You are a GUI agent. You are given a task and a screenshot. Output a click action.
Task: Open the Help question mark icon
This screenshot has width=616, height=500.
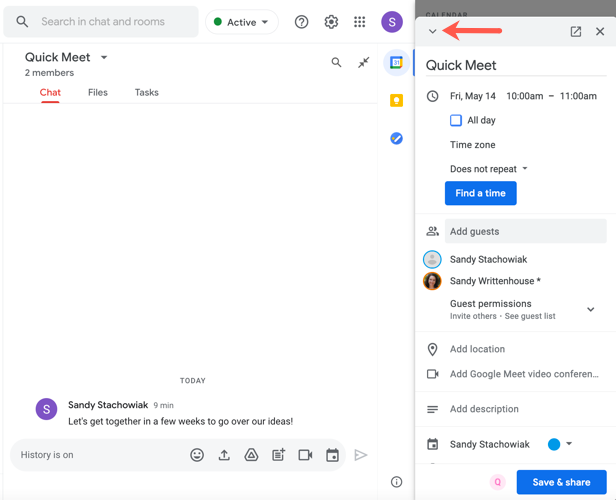301,22
